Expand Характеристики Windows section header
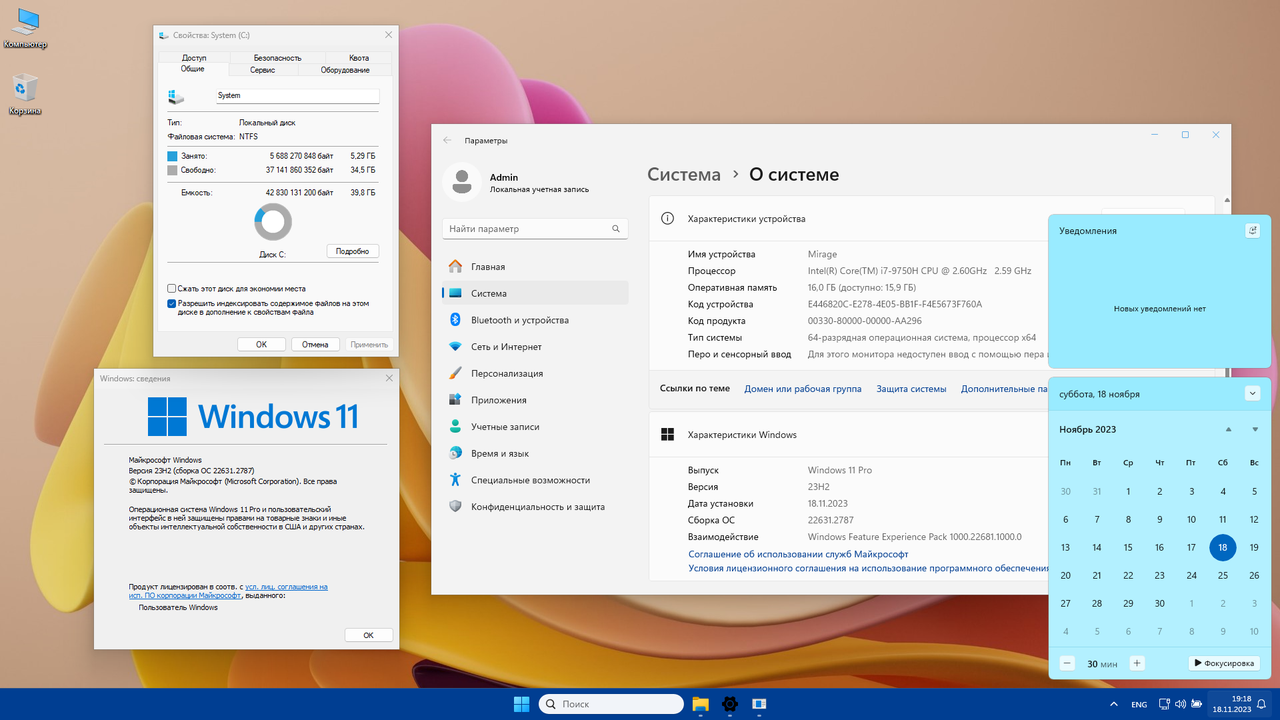 (742, 435)
